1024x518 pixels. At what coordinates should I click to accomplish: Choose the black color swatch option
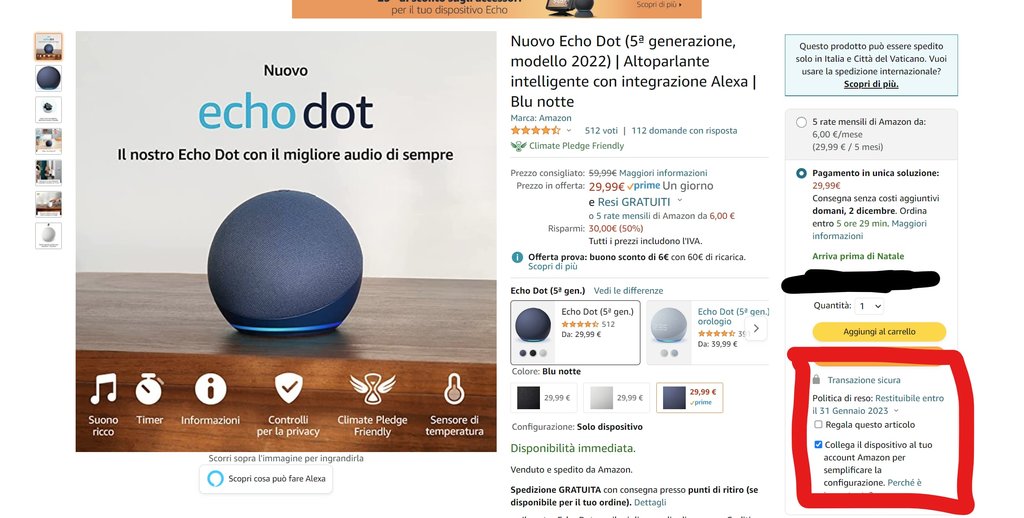544,398
